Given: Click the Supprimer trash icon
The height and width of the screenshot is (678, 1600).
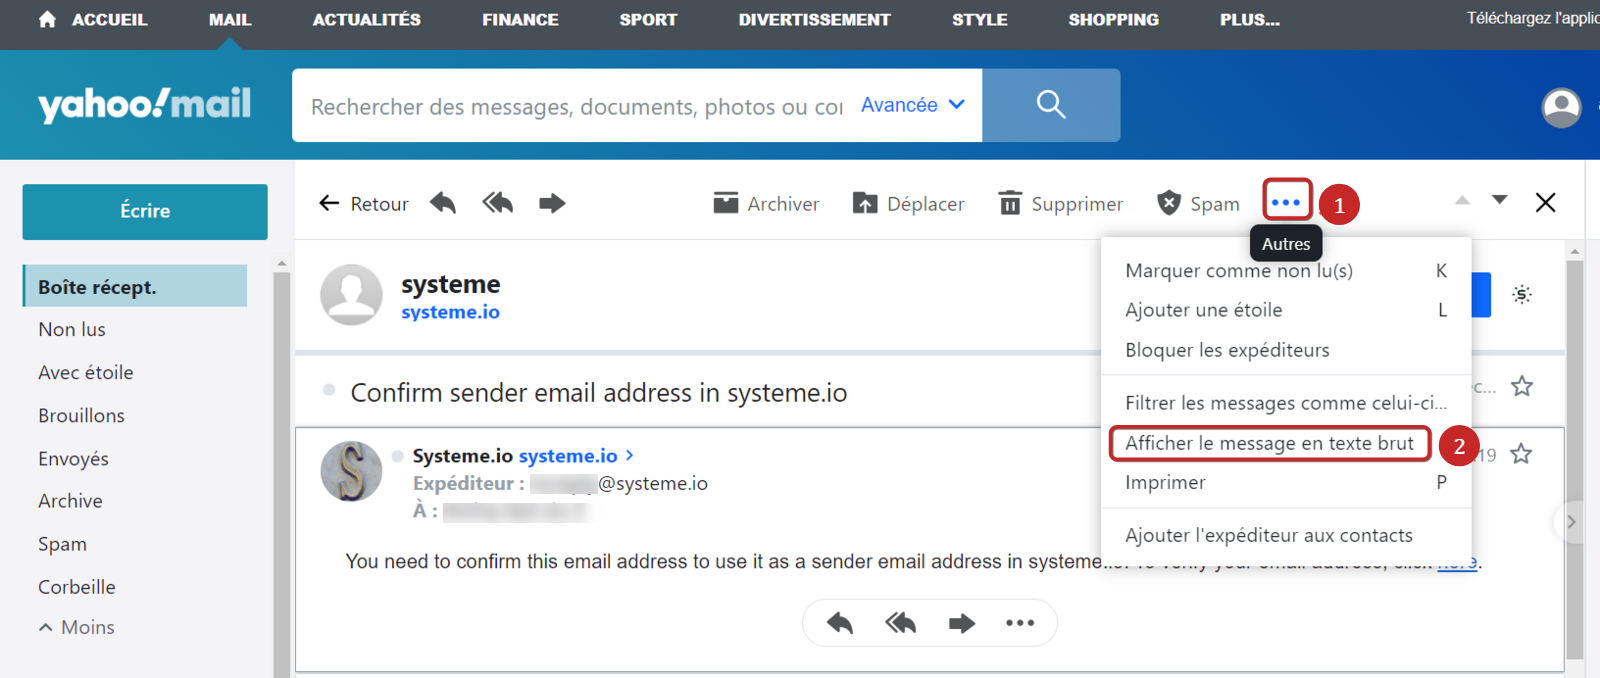Looking at the screenshot, I should [1011, 203].
